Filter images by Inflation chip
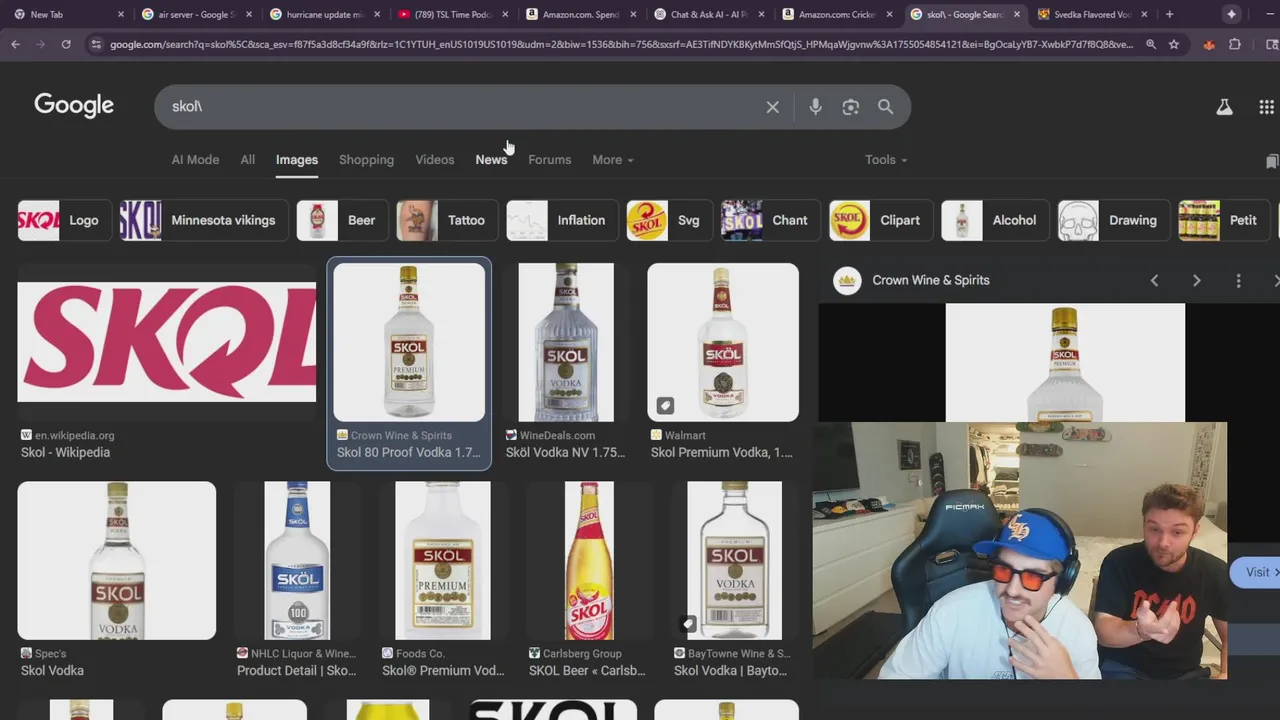 point(562,220)
